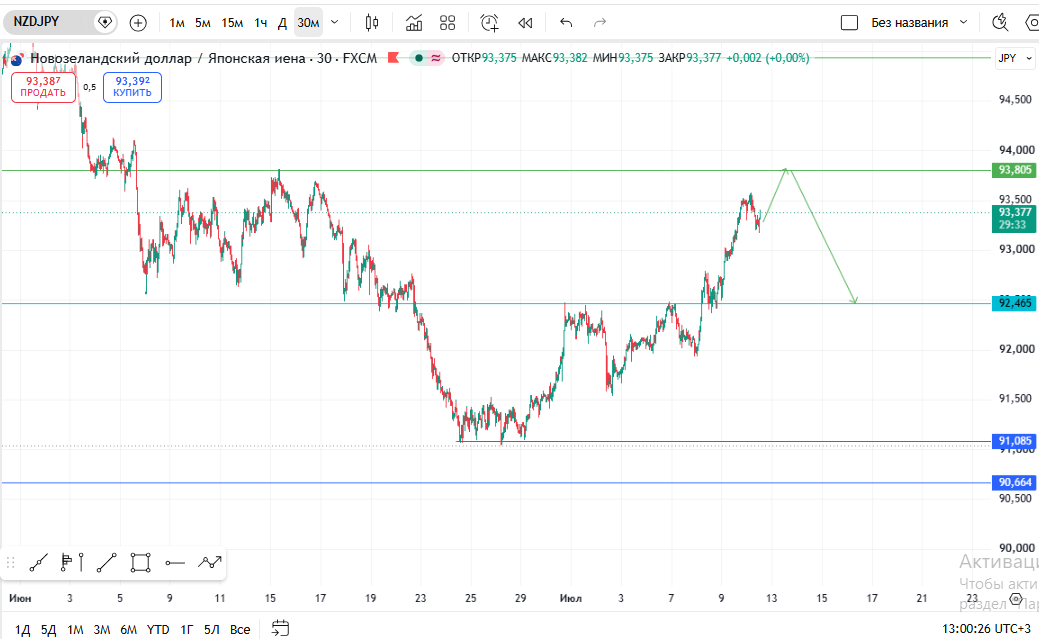Add a symbol with the plus circle icon
The width and height of the screenshot is (1039, 639).
point(138,23)
